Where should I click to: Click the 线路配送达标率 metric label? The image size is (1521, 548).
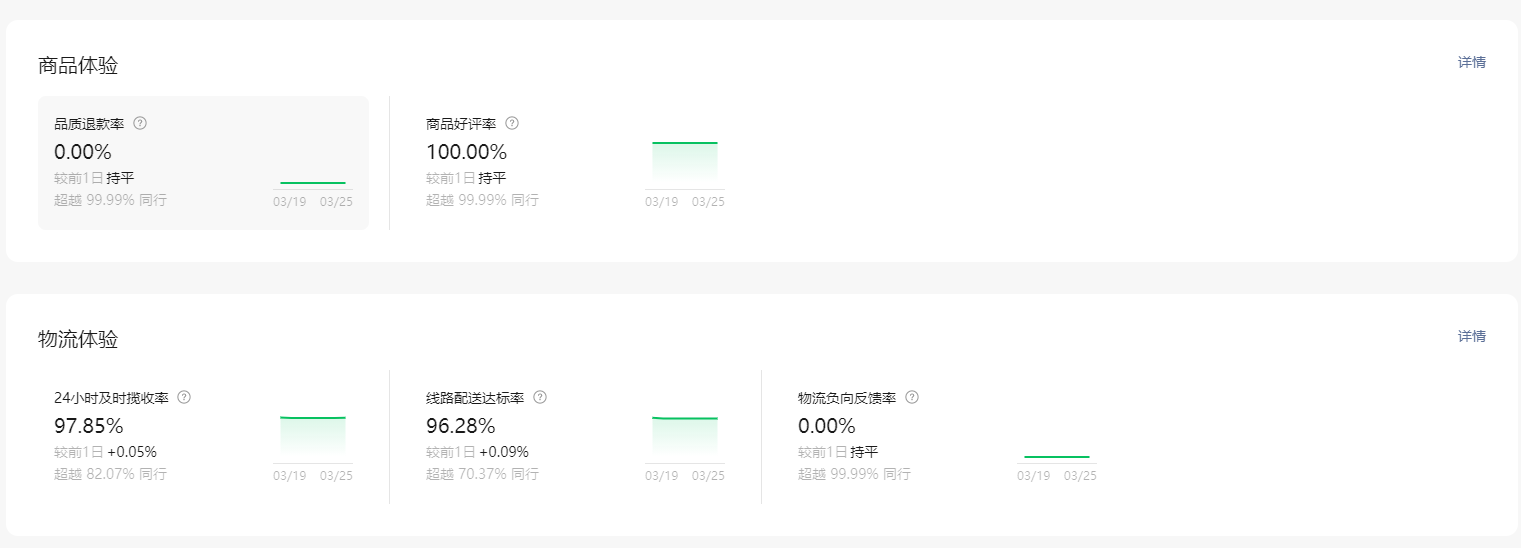coord(475,398)
